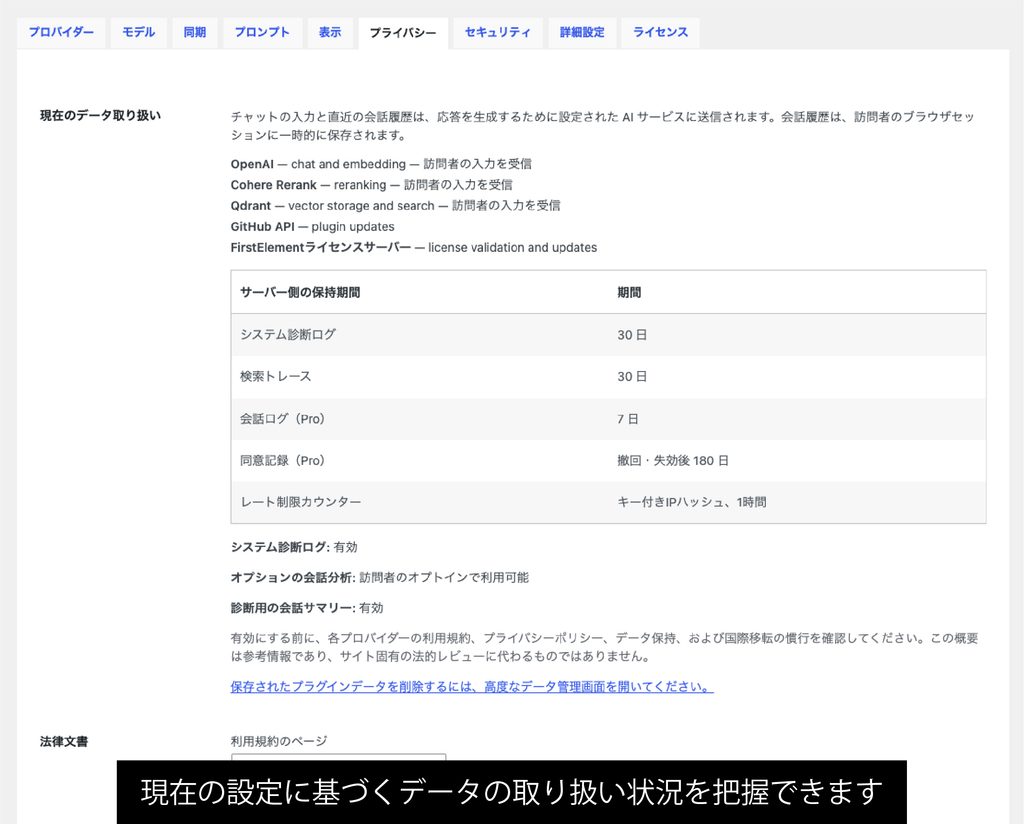
Task: Open the セキュリティ tab
Action: coord(498,32)
